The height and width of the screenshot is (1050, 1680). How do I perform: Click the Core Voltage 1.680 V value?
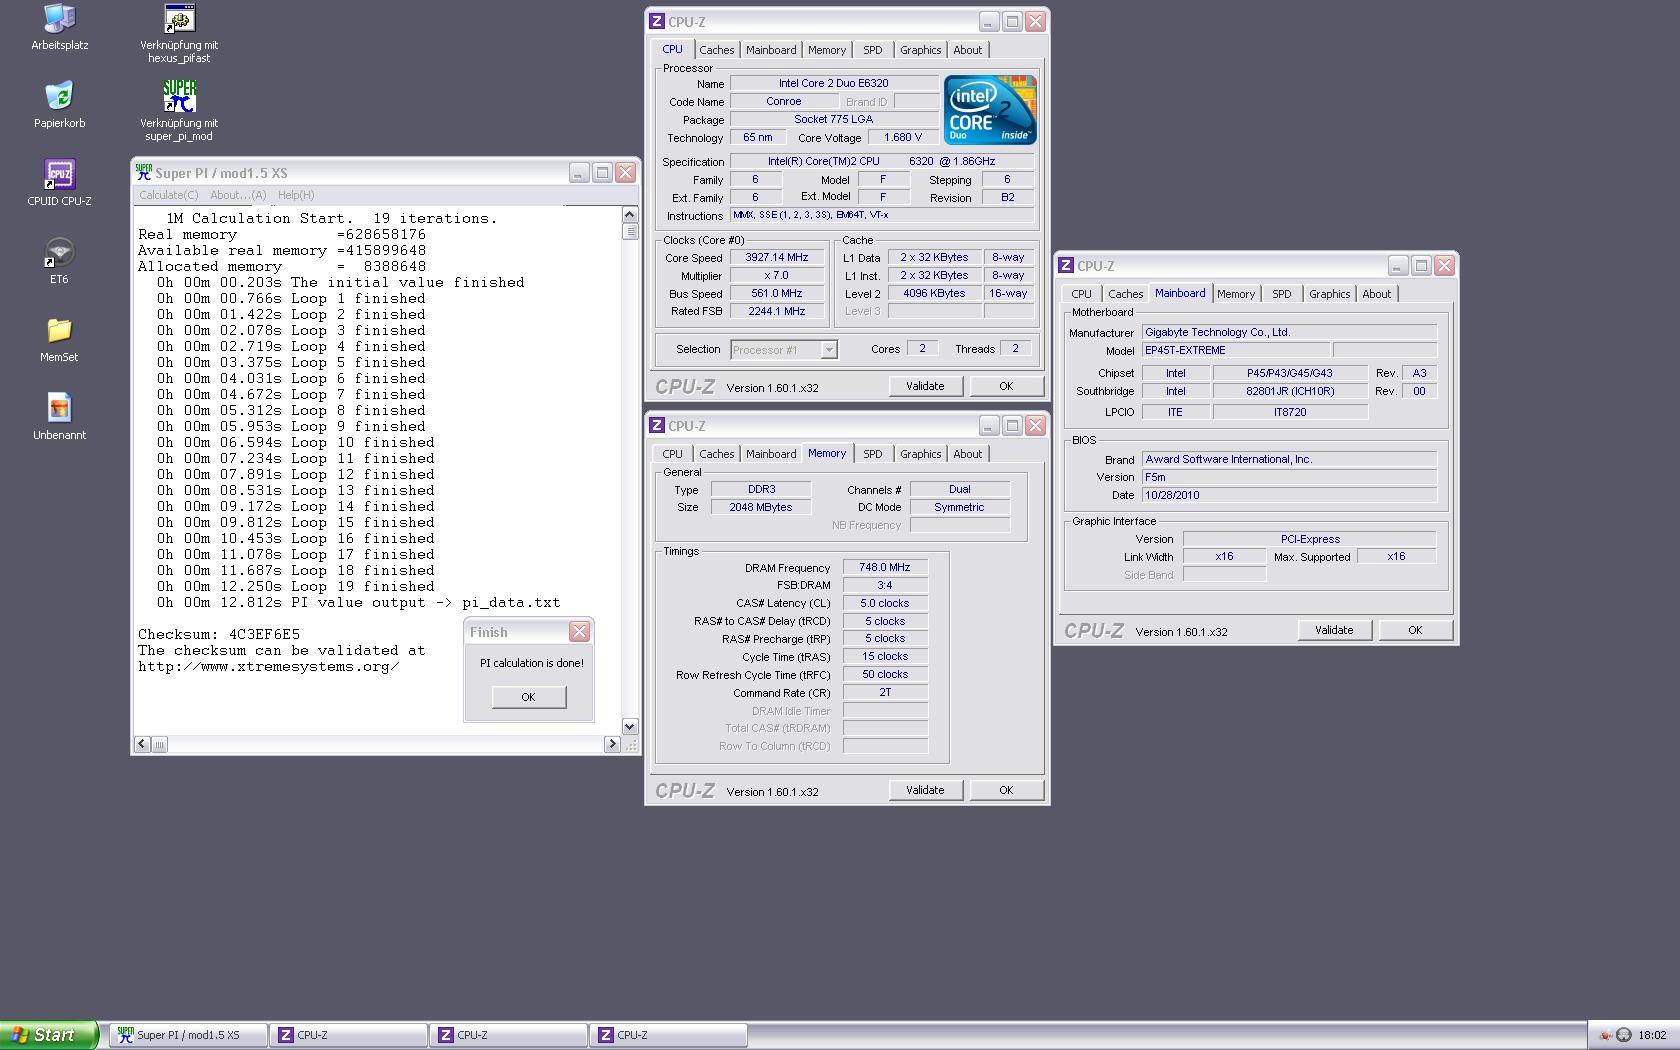coord(903,137)
